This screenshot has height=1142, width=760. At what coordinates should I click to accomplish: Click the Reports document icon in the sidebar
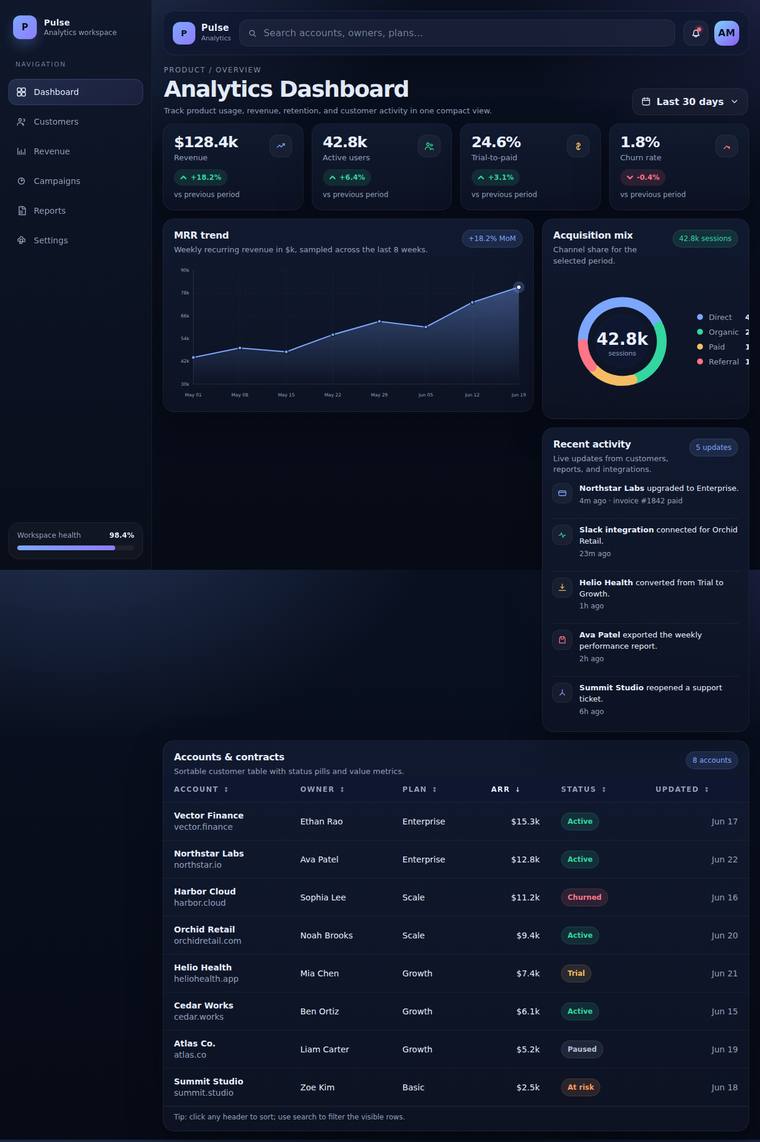21,210
